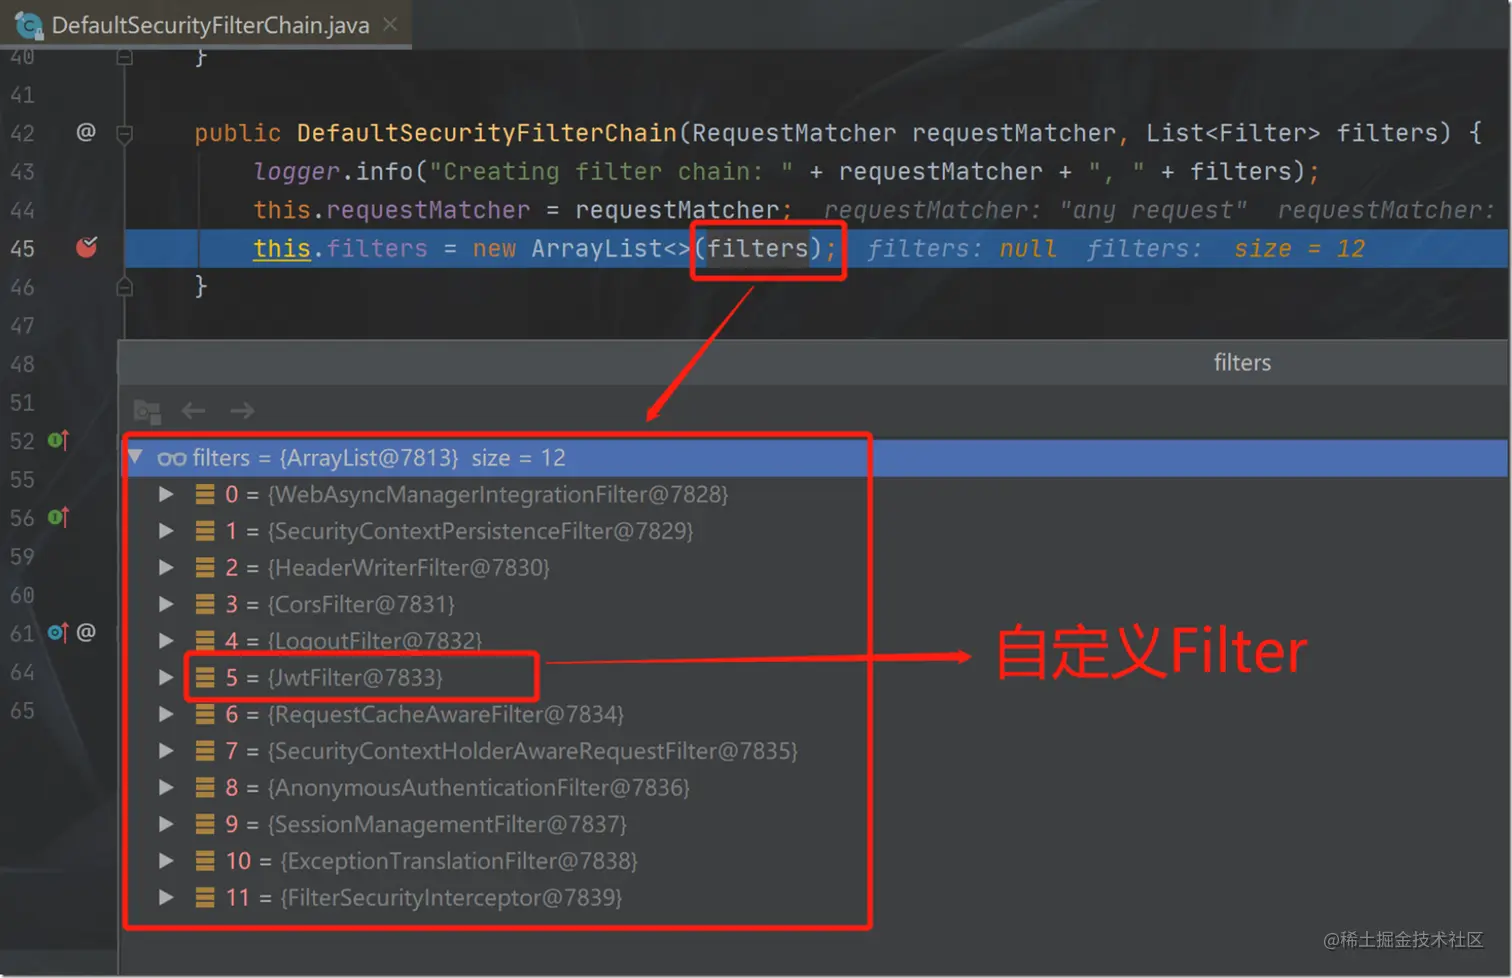
Task: Click ArrayList on line 45
Action: [x=597, y=248]
